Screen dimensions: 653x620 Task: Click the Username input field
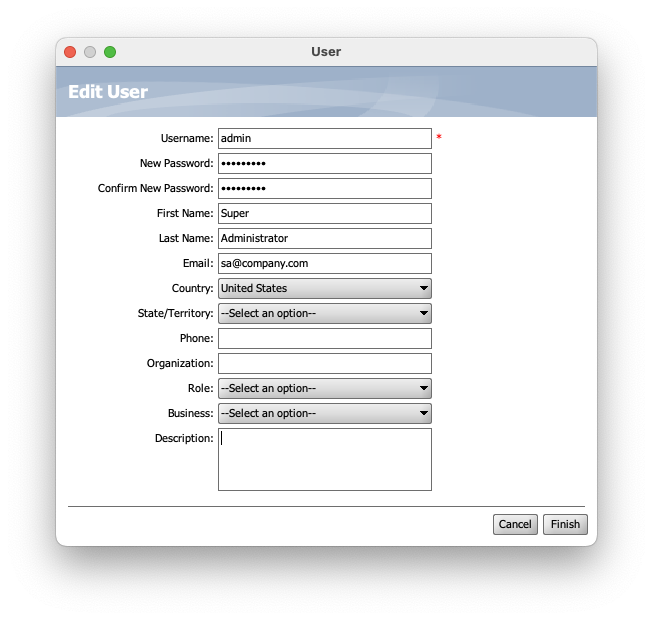click(324, 138)
